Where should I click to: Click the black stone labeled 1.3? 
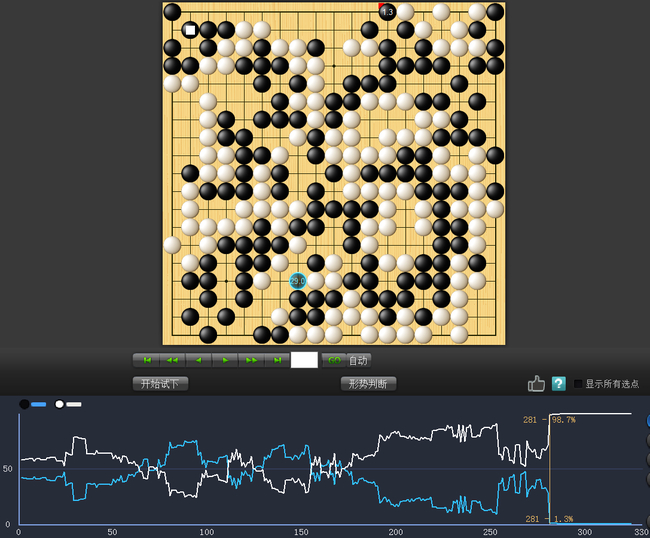(x=387, y=12)
